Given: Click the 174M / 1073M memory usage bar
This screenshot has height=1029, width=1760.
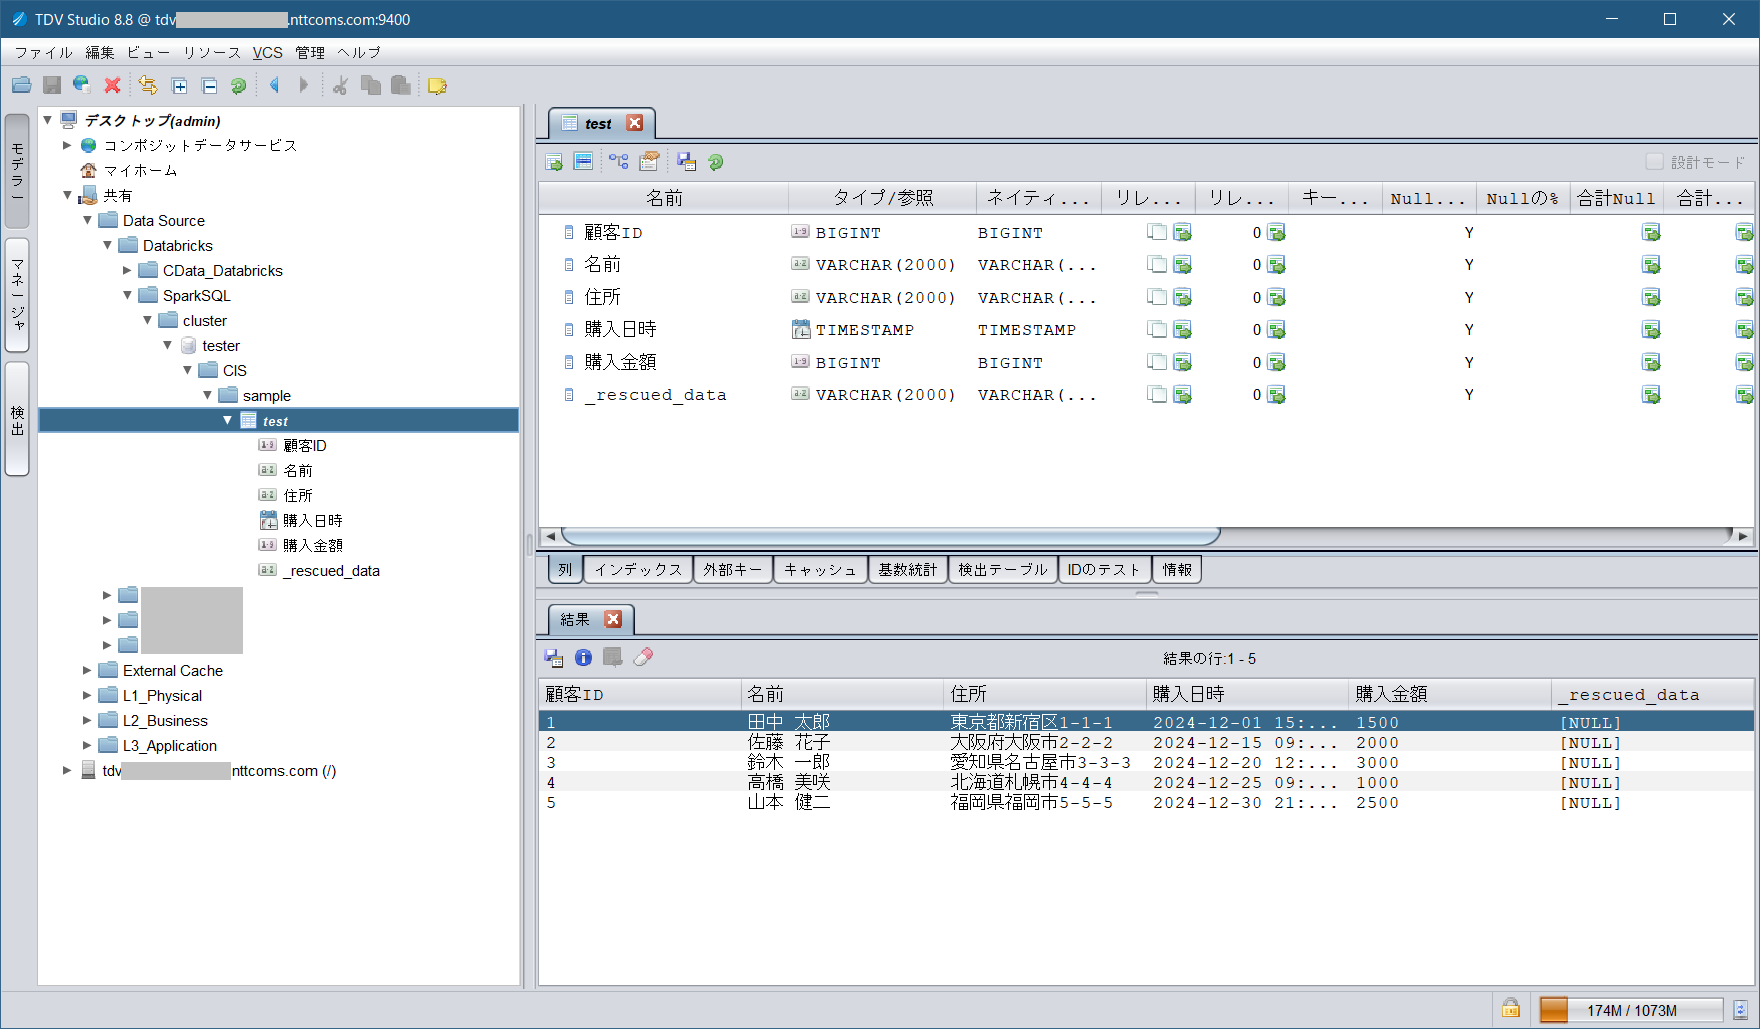Looking at the screenshot, I should point(1631,1010).
